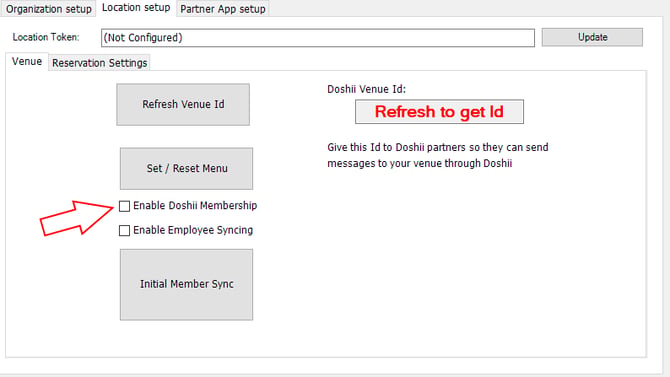The image size is (670, 377).
Task: Start the Initial Member Sync
Action: (186, 284)
